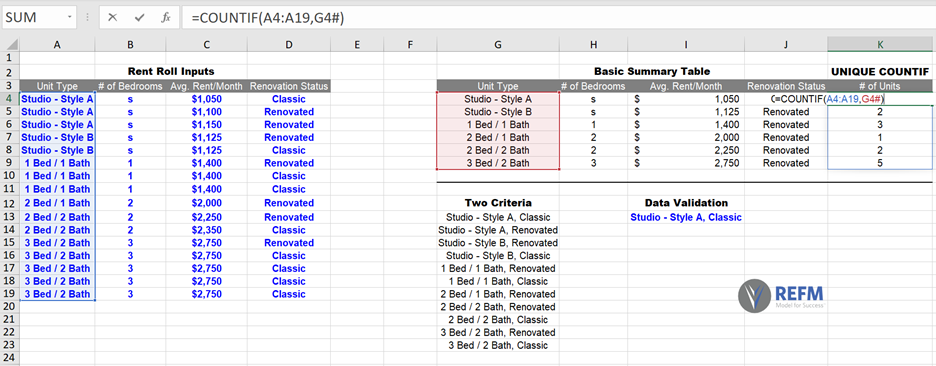
Task: Select column A header
Action: [57, 45]
